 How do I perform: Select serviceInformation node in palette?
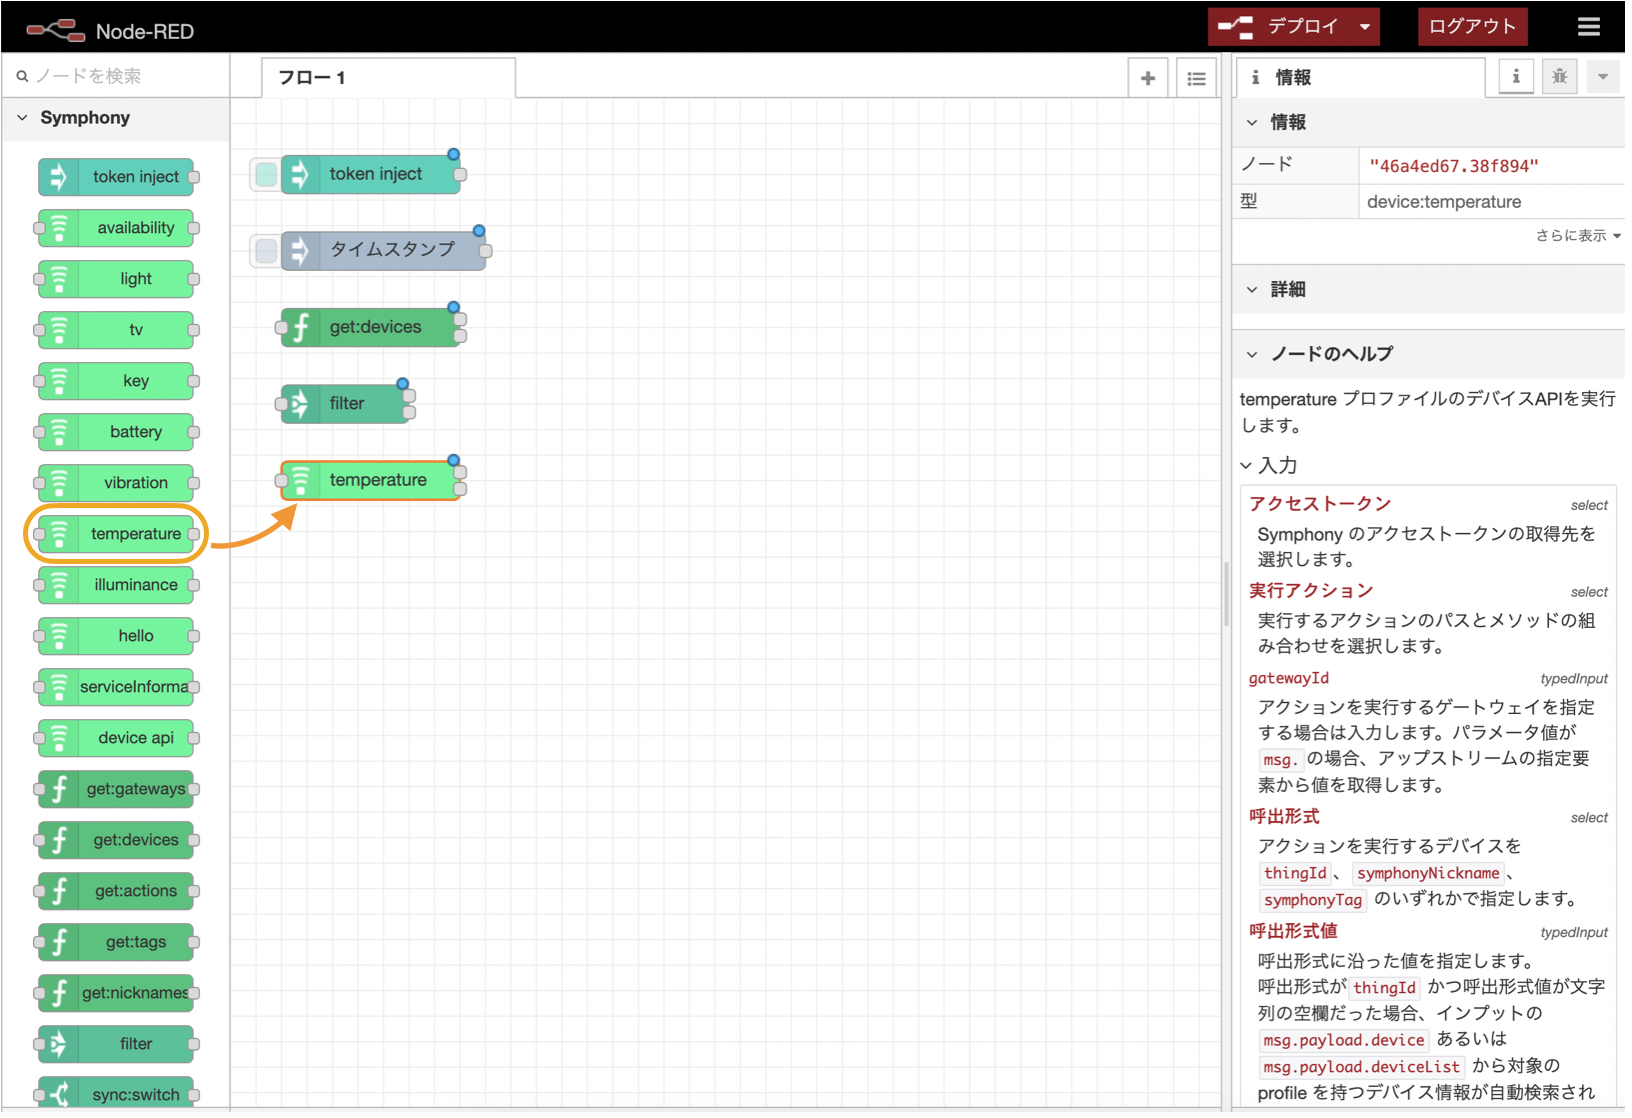[x=116, y=688]
